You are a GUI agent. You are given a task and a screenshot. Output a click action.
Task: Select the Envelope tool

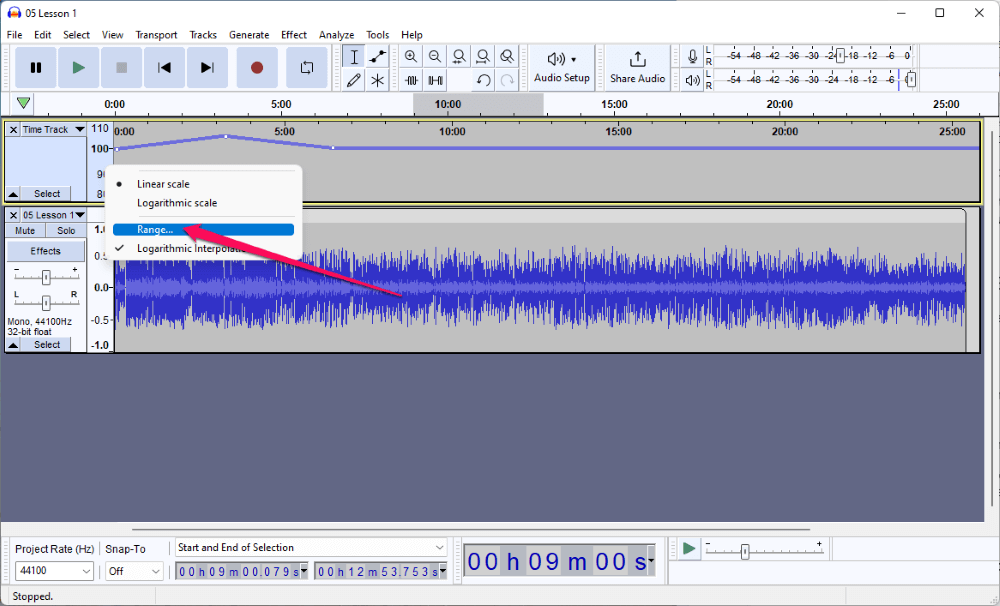tap(377, 56)
